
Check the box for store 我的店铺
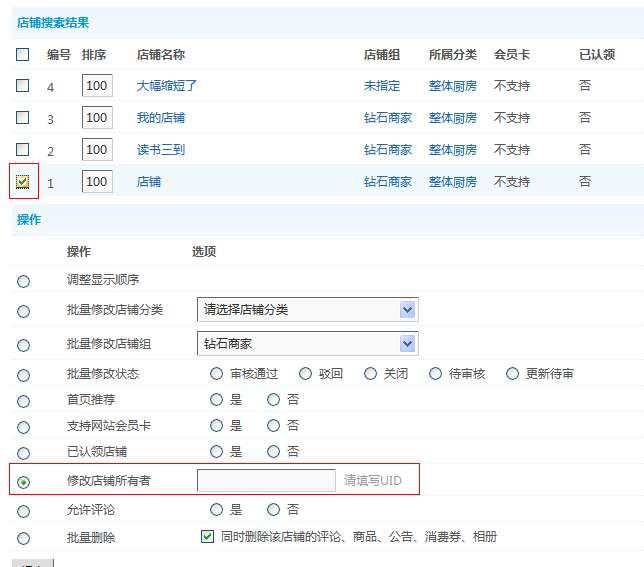point(23,117)
